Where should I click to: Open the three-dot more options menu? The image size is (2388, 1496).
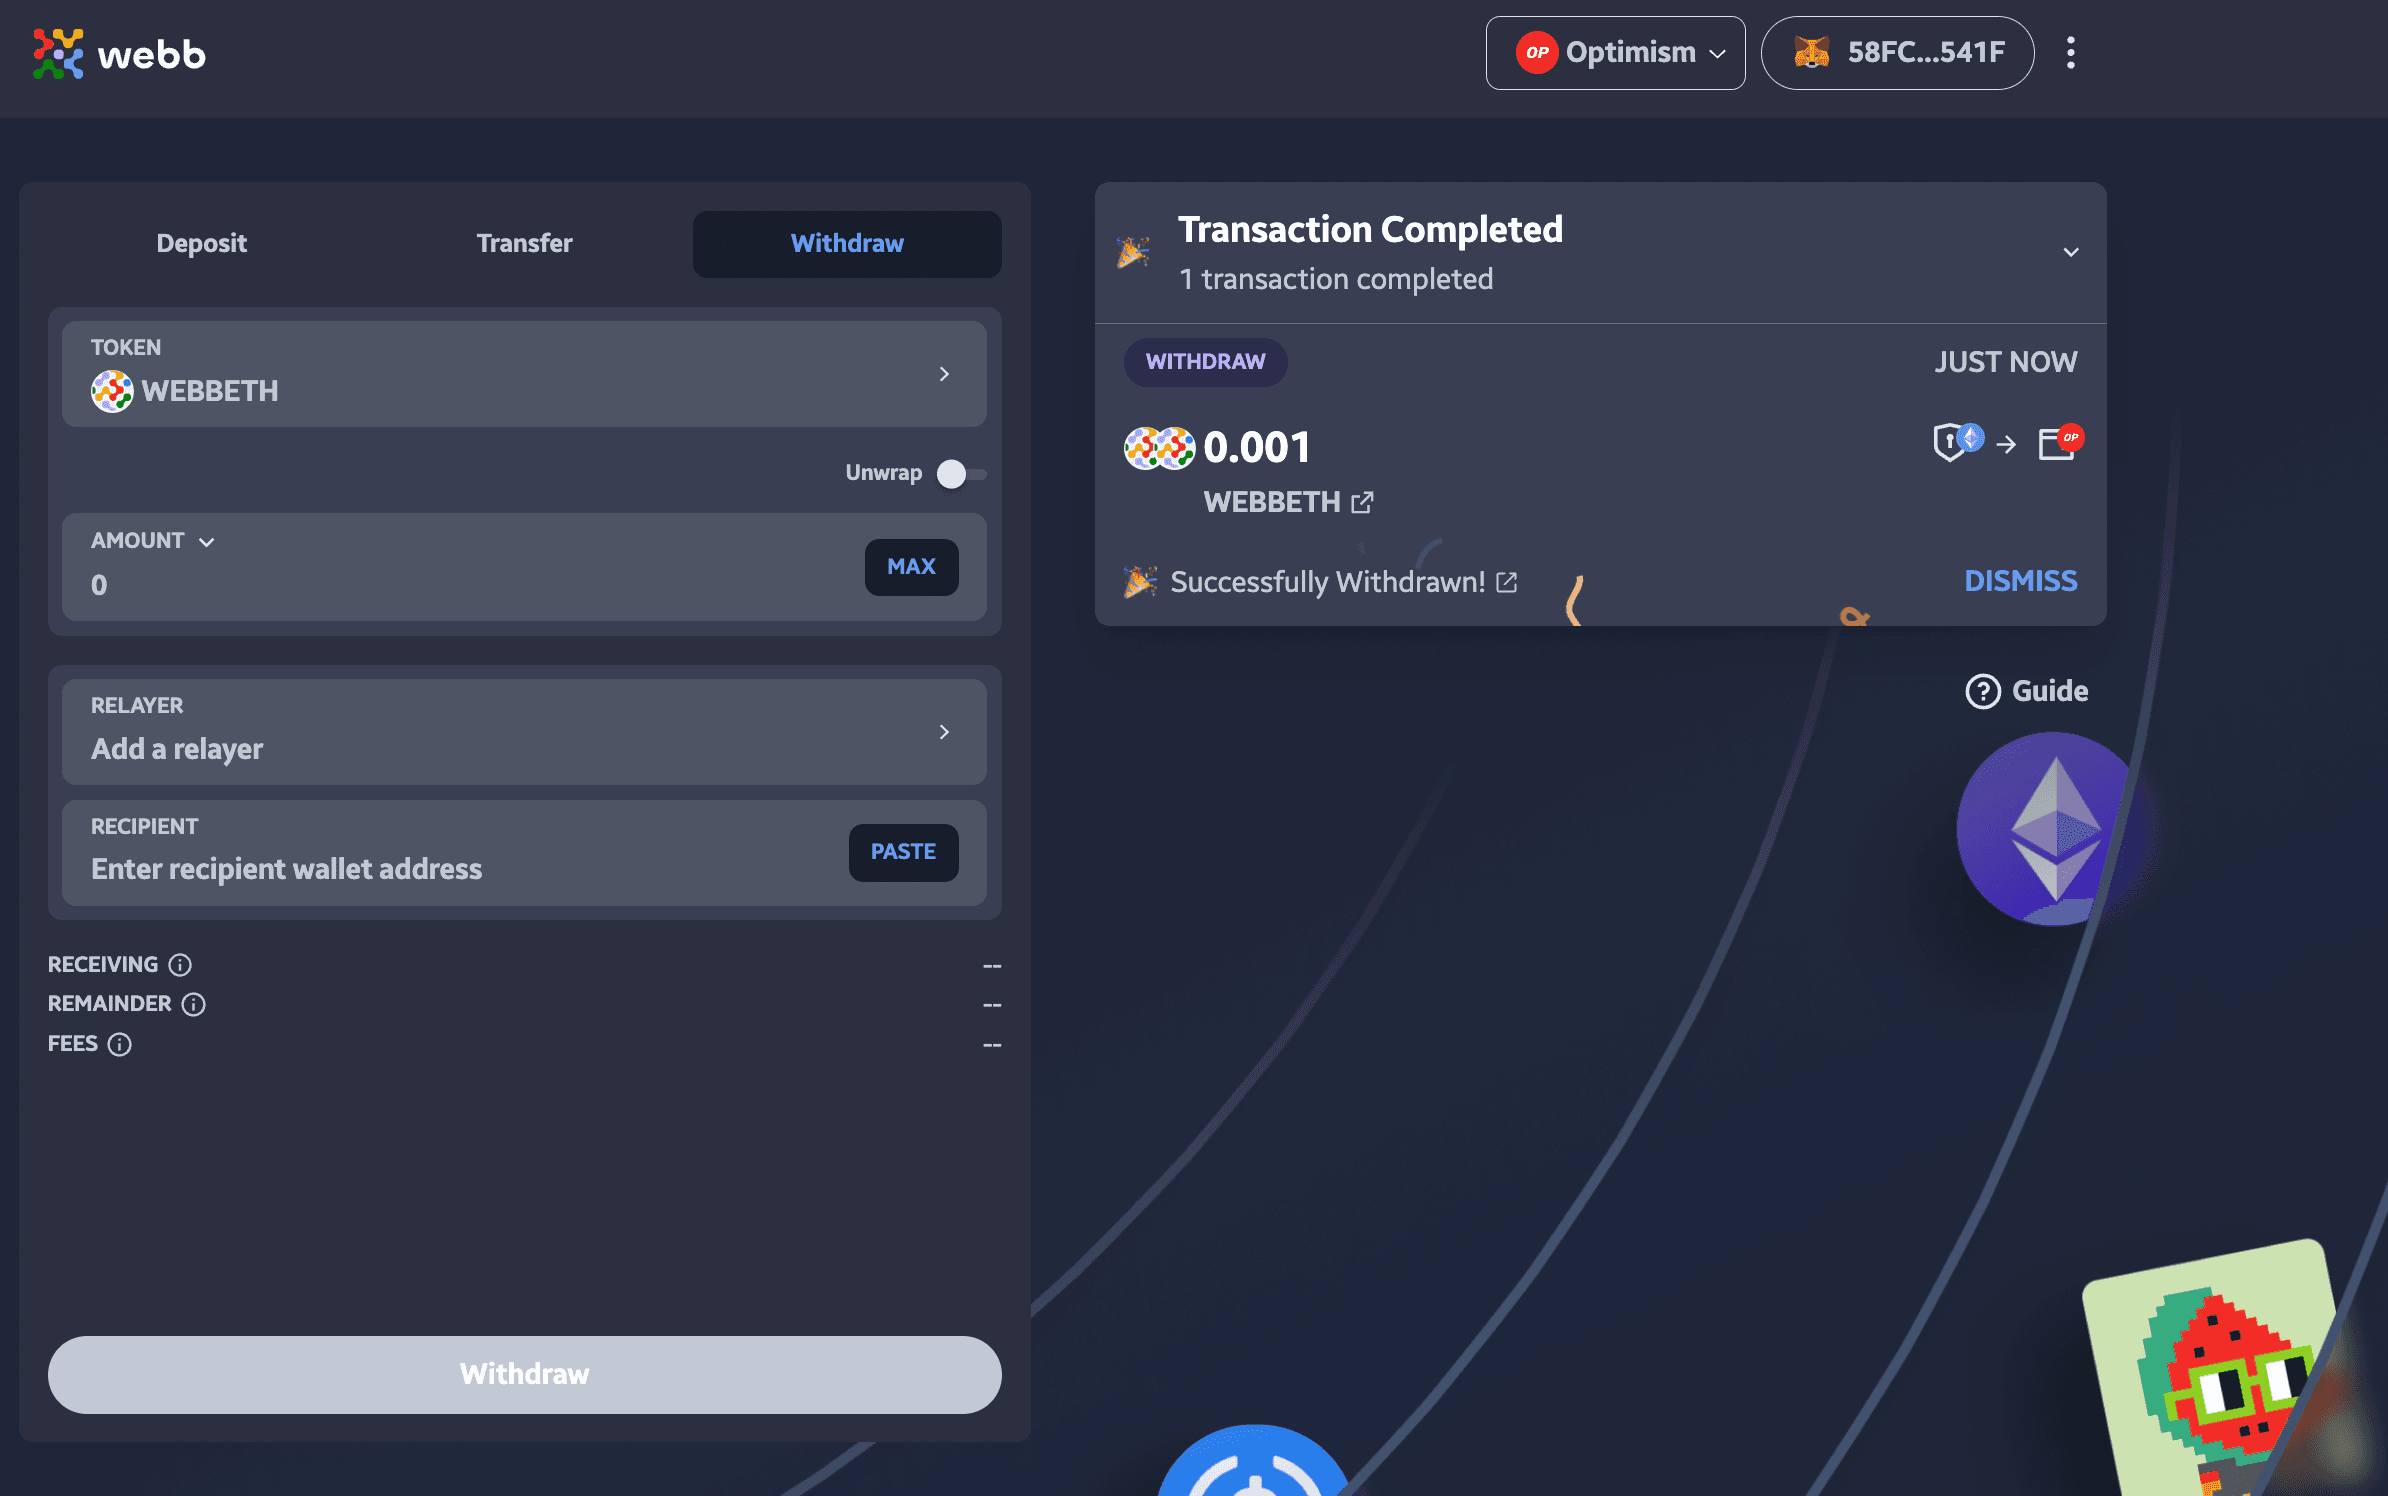click(x=2071, y=53)
